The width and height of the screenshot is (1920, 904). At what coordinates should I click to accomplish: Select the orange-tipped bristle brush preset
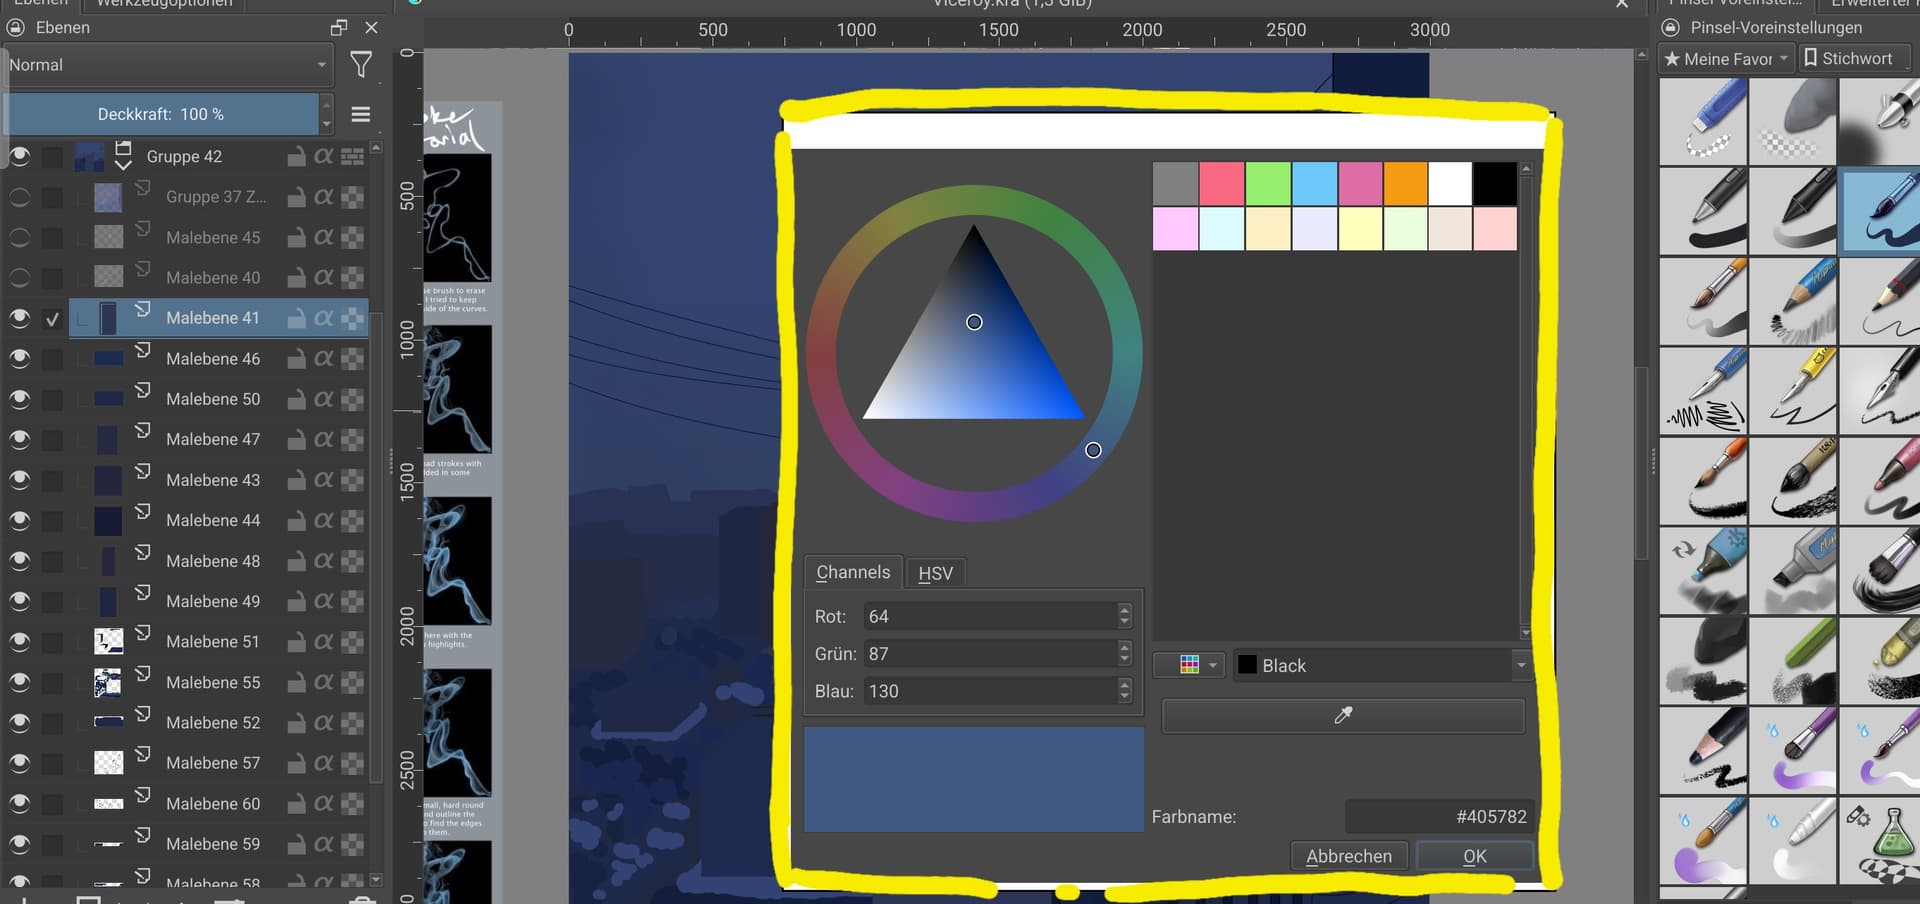1703,481
